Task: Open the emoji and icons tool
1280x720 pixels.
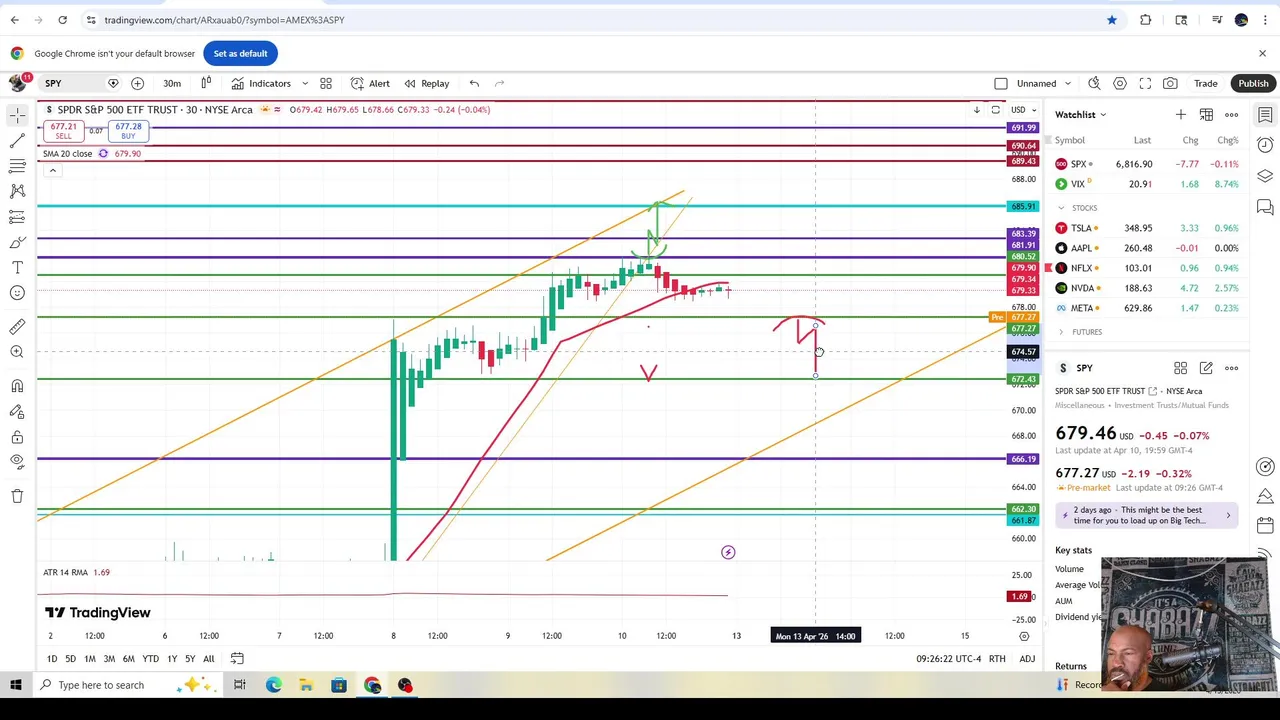Action: click(x=17, y=293)
